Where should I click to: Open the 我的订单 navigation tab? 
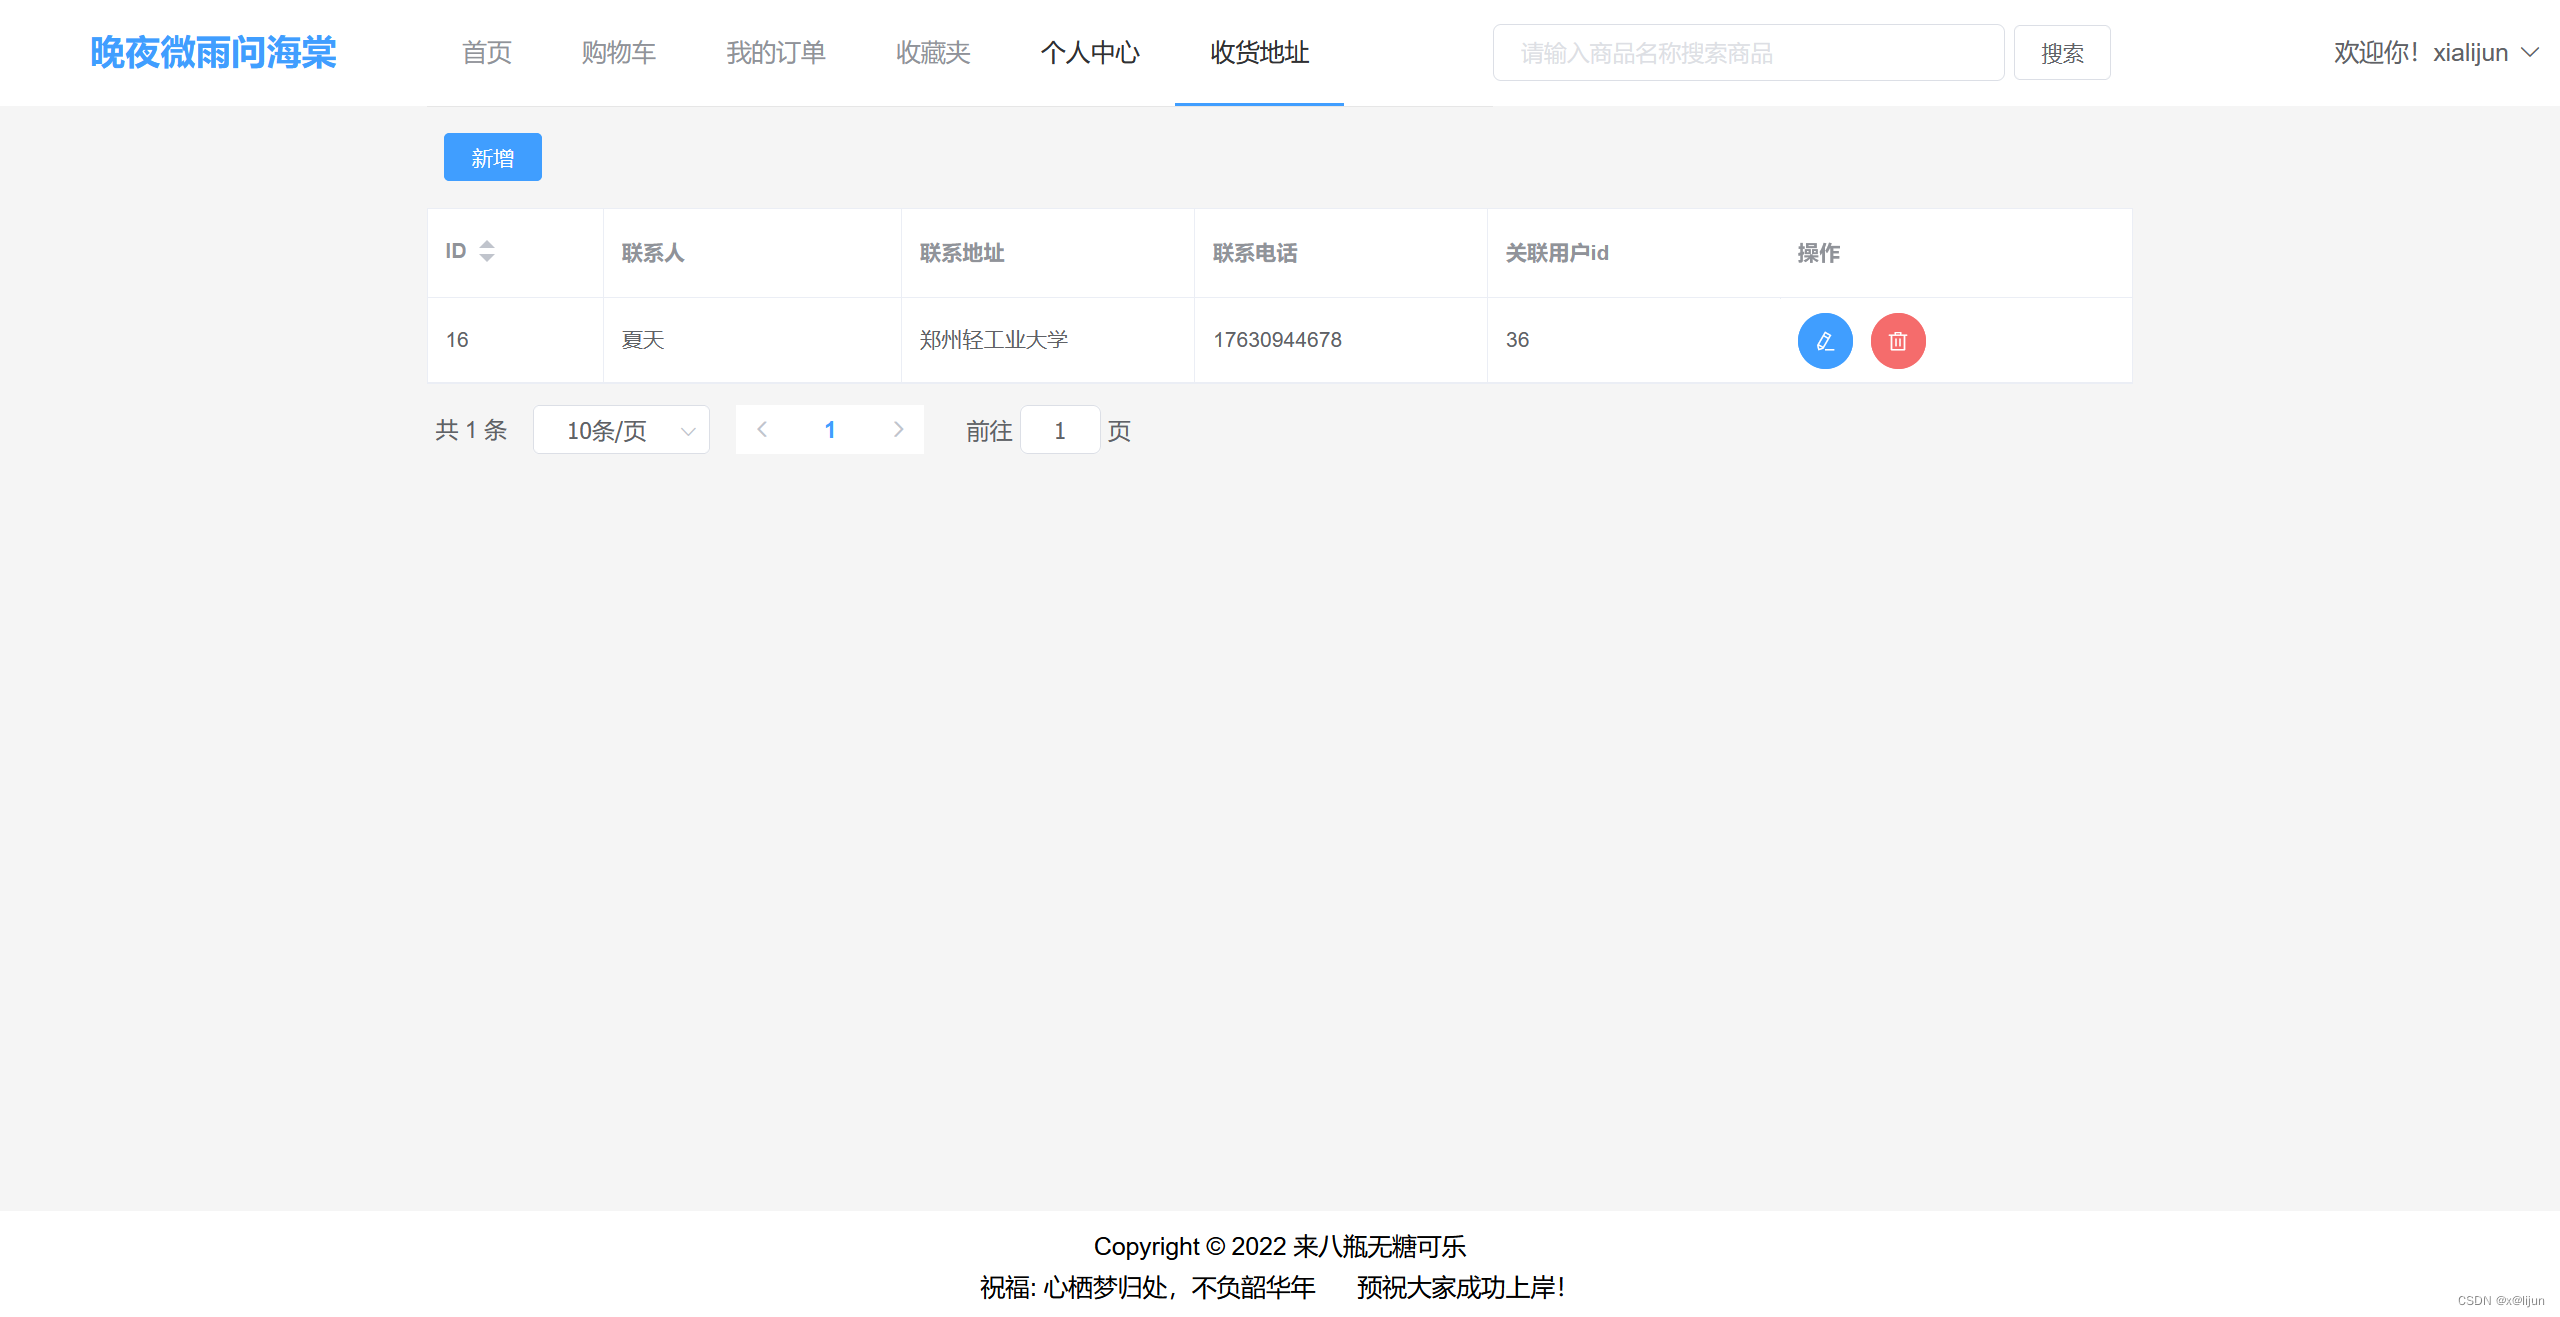(776, 52)
